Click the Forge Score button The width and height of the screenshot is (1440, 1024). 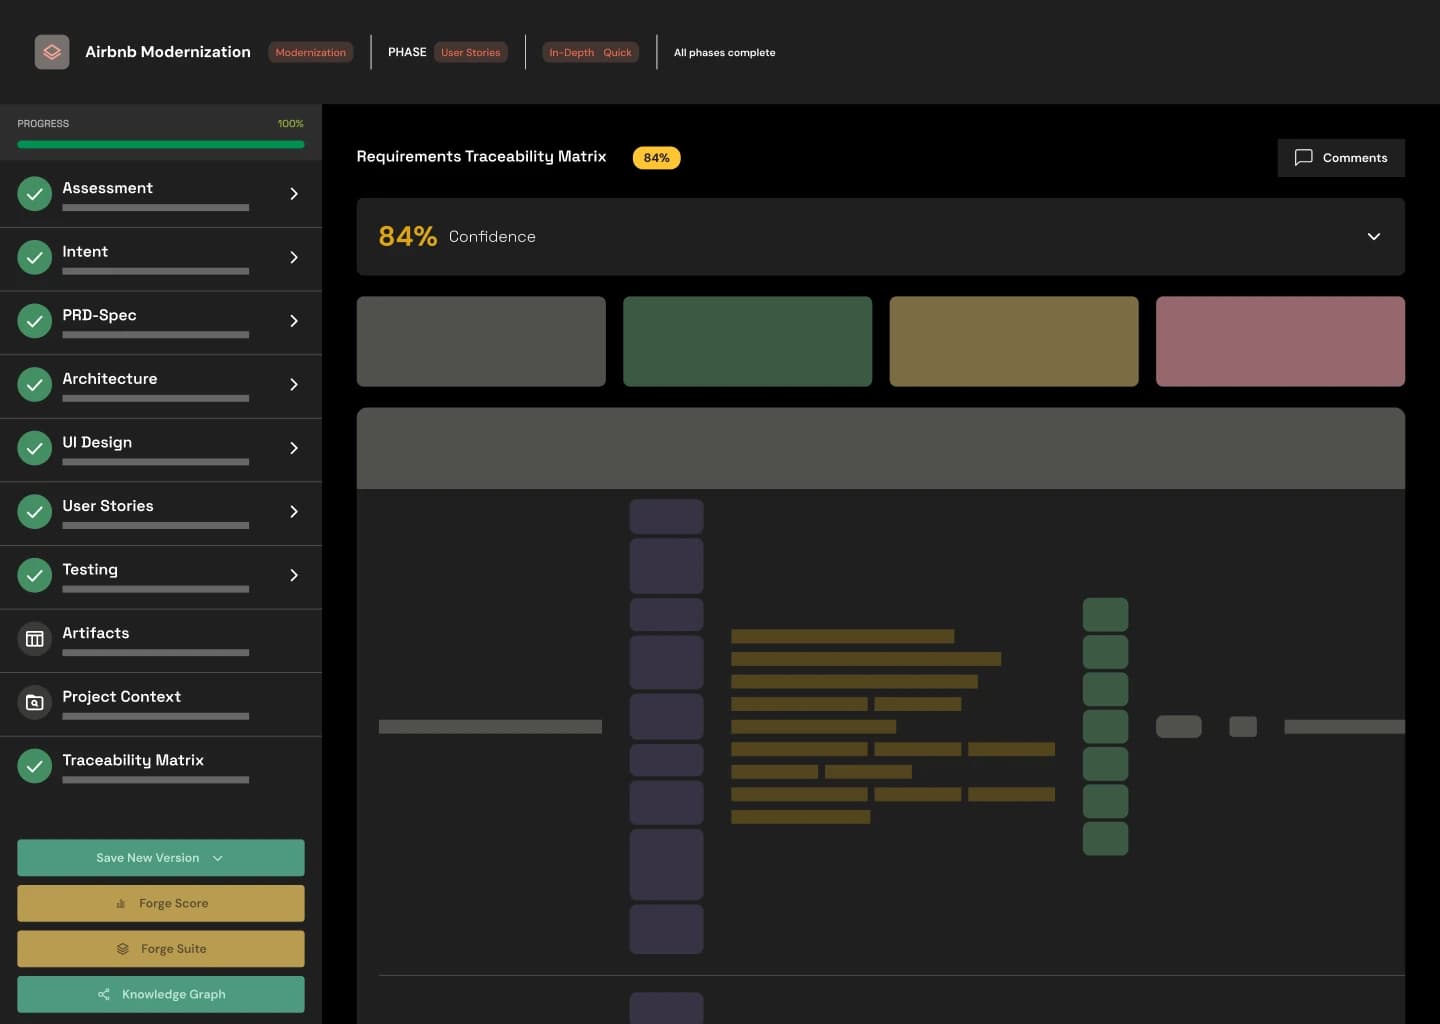pyautogui.click(x=161, y=904)
